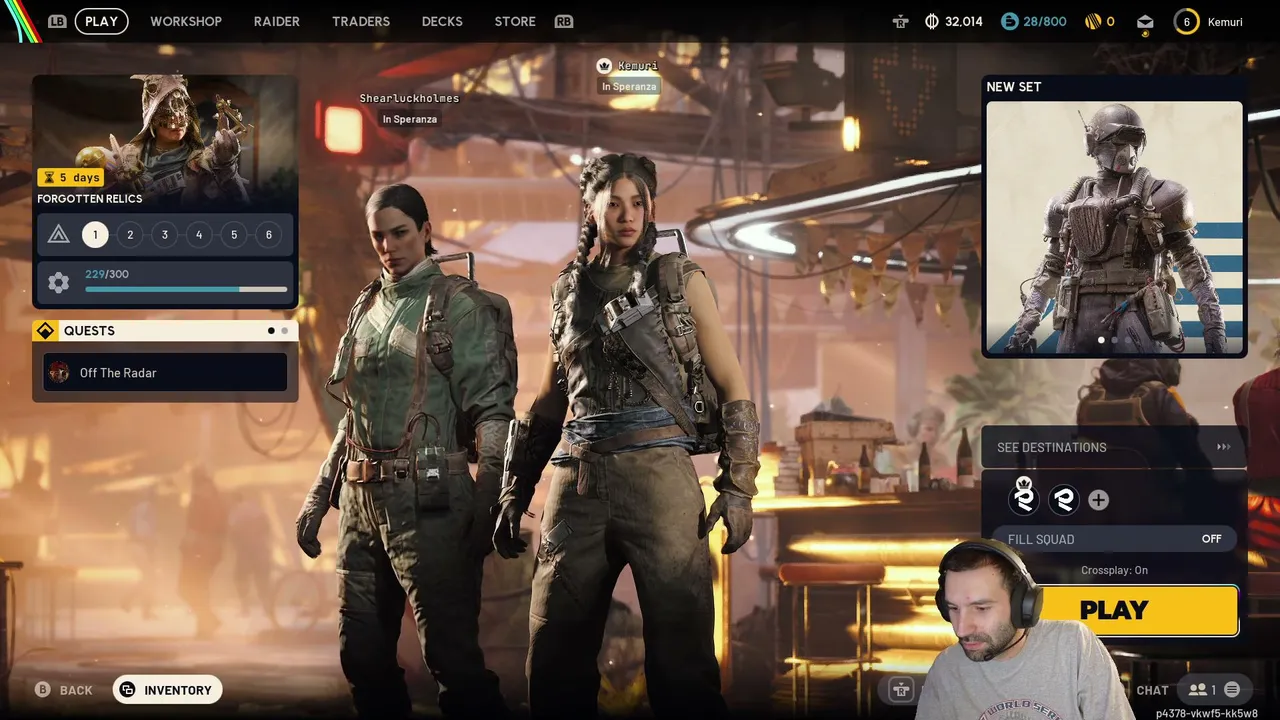Add a squad member with plus icon
1280x720 pixels.
tap(1098, 500)
